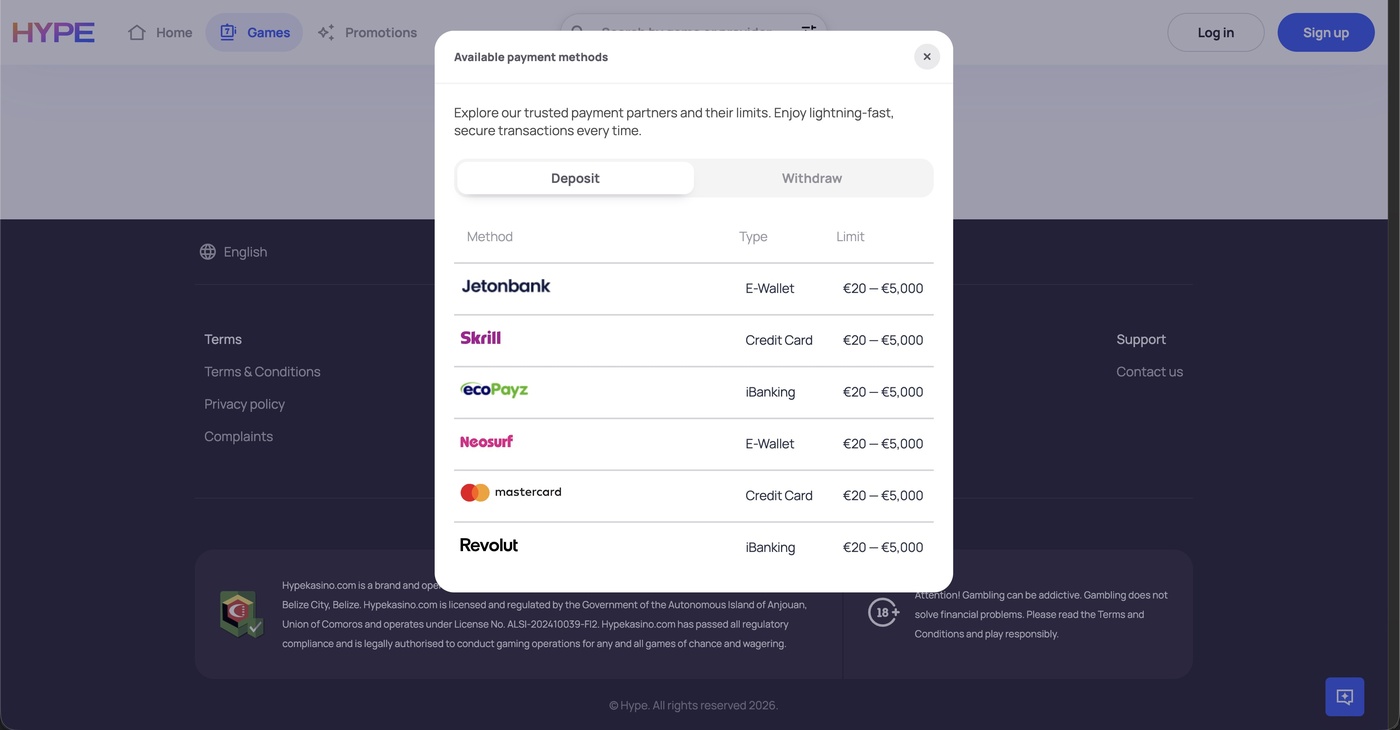Screen dimensions: 1400x730
Task: Click the Jetonbank limit €20 — €5,000
Action: pos(883,288)
